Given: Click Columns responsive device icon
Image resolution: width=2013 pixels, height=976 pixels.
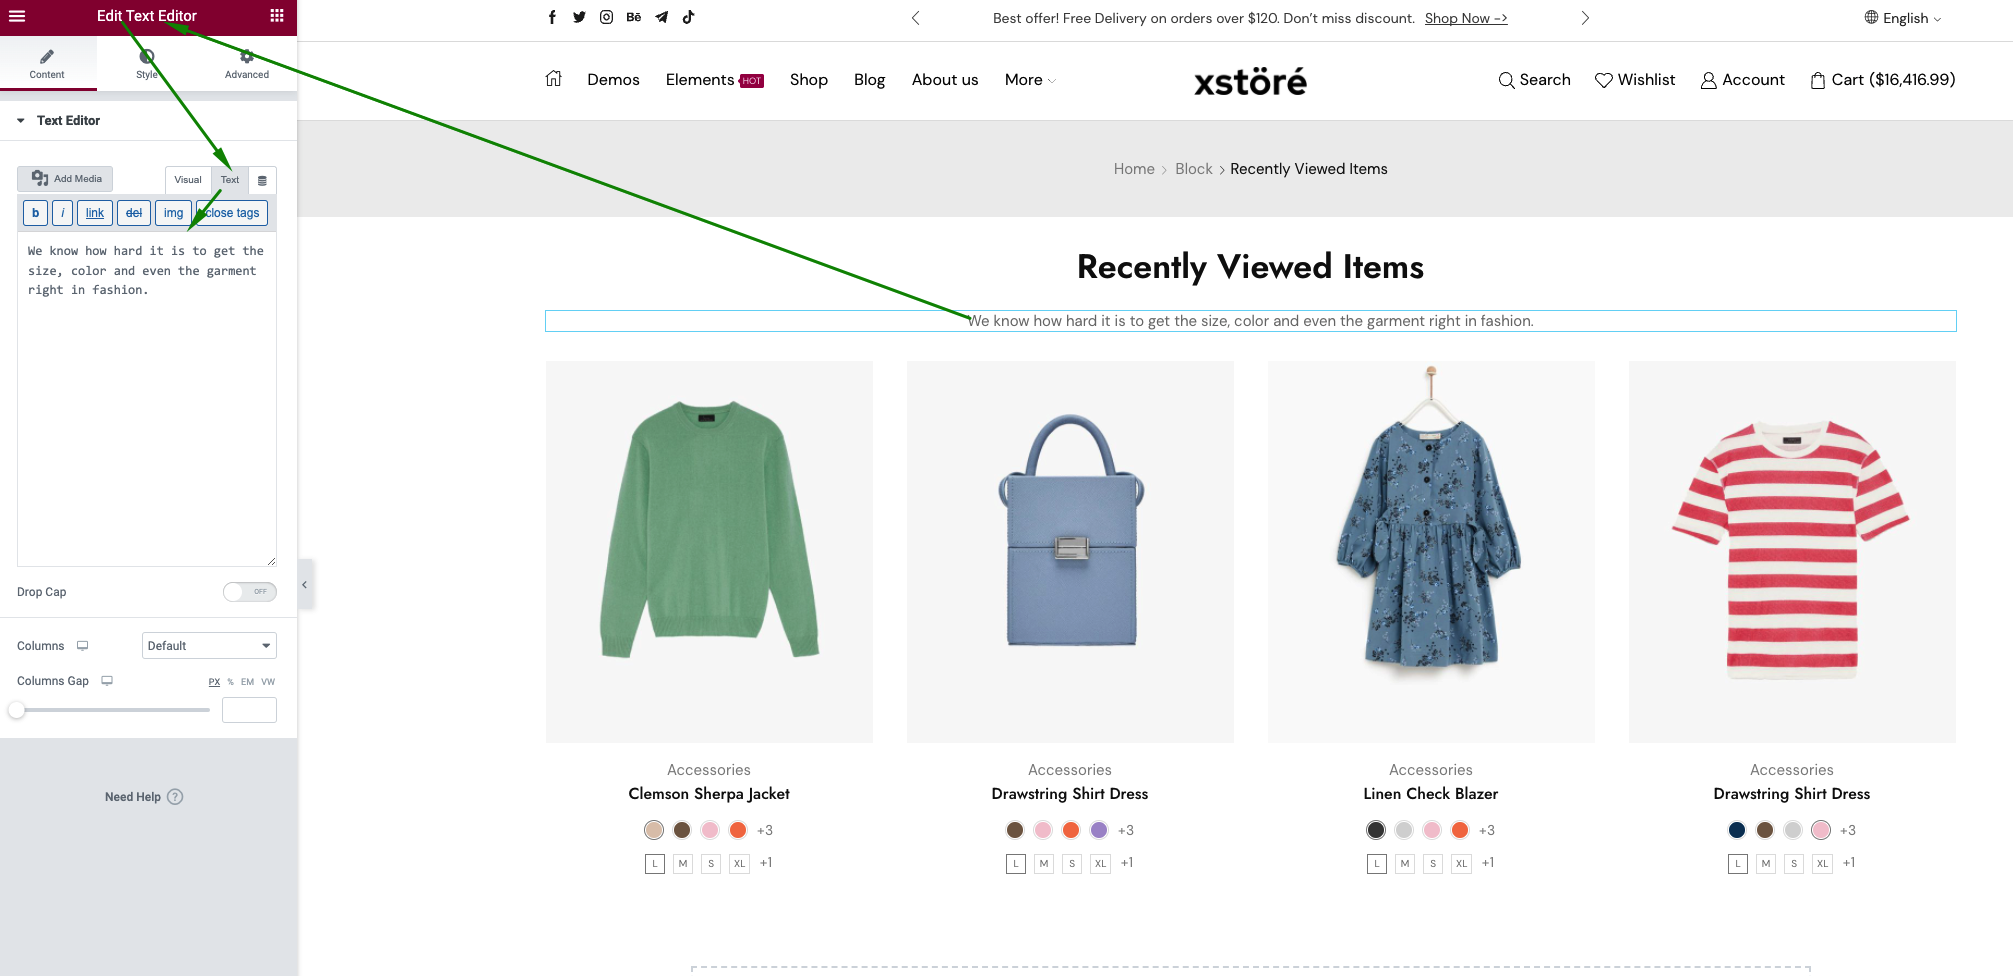Looking at the screenshot, I should point(83,646).
